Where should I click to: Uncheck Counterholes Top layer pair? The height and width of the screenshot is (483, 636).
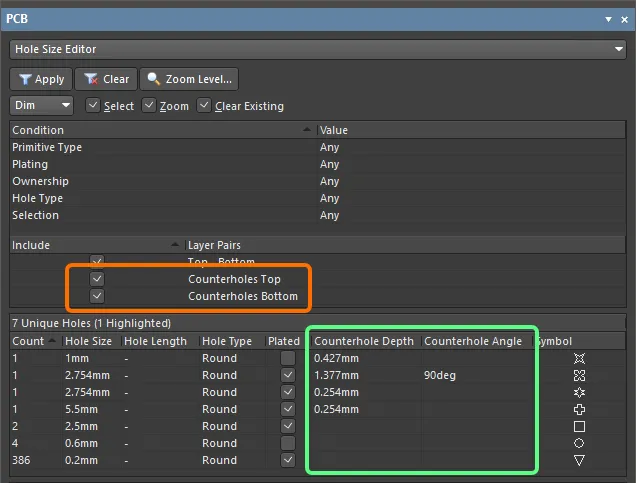coord(97,279)
